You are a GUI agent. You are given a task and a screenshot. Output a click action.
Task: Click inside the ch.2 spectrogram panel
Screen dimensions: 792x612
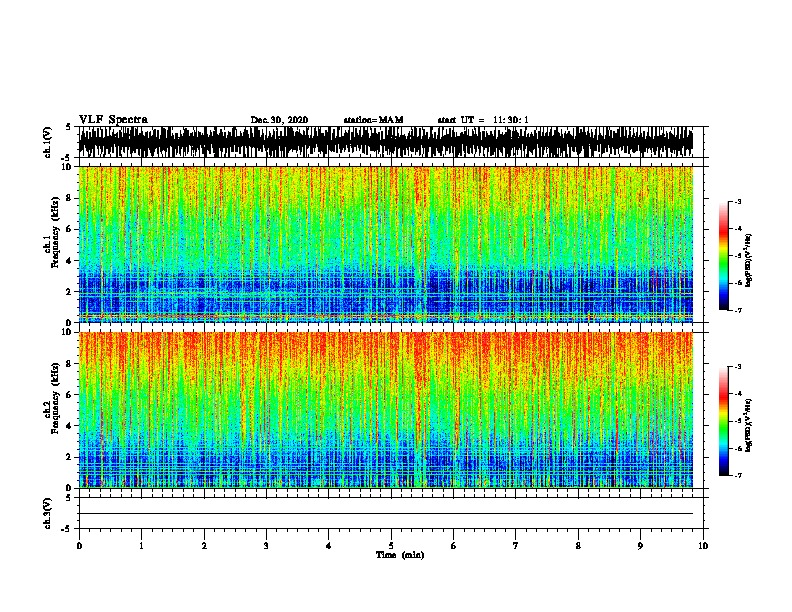386,410
